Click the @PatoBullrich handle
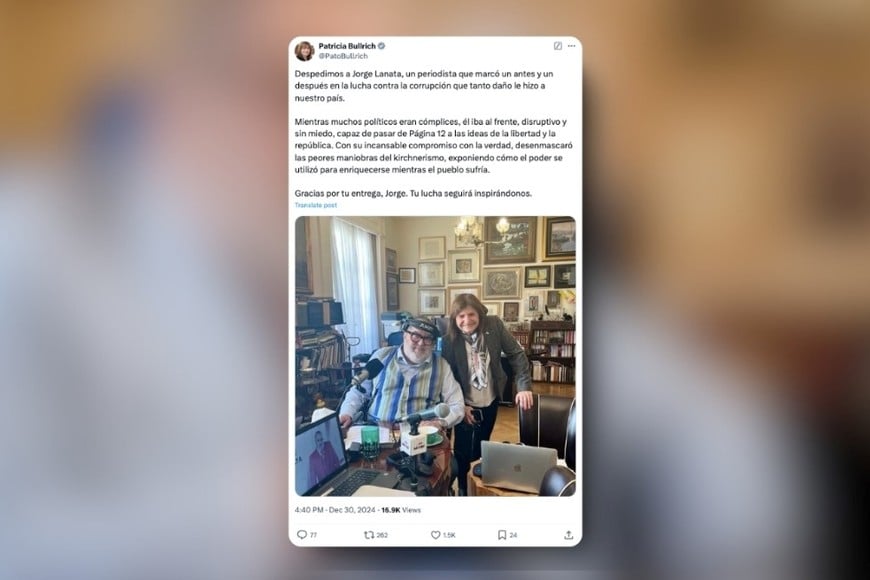Screen dimensions: 870x580 (x=343, y=56)
